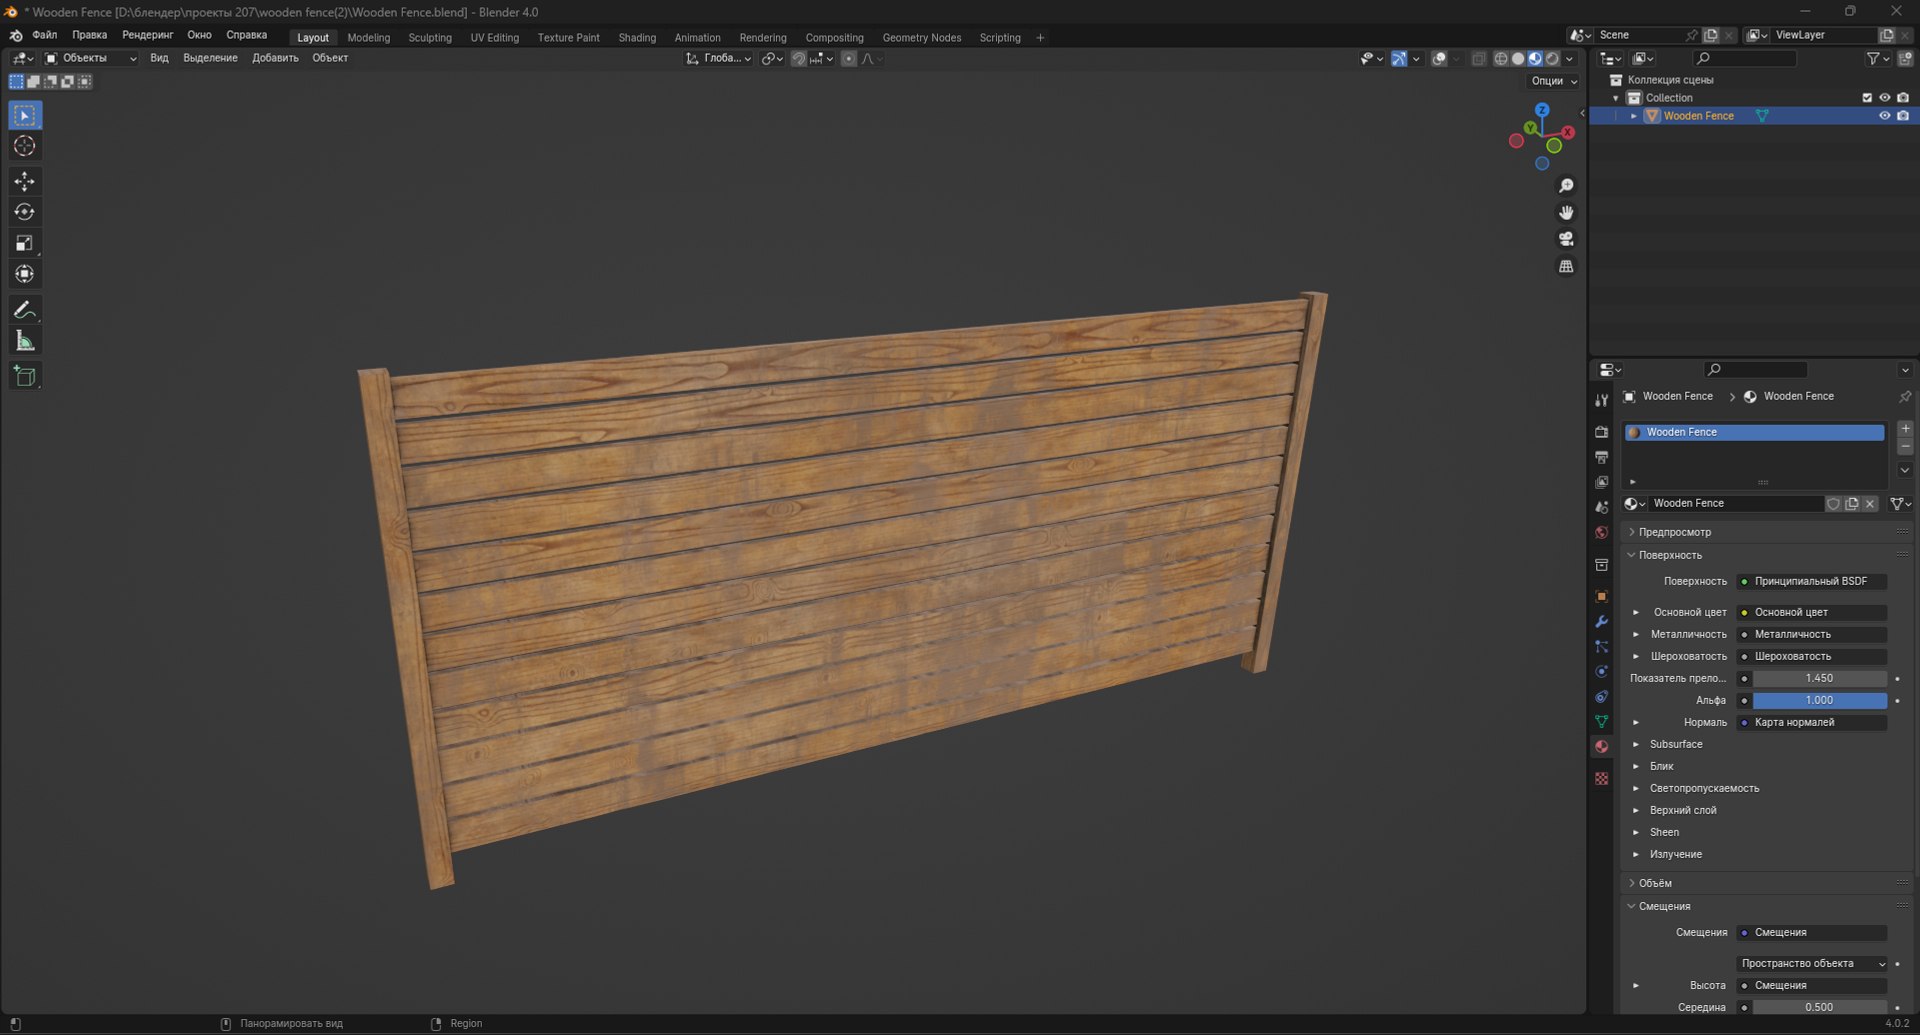Toggle snapping magnet in header
1920x1035 pixels.
798,59
